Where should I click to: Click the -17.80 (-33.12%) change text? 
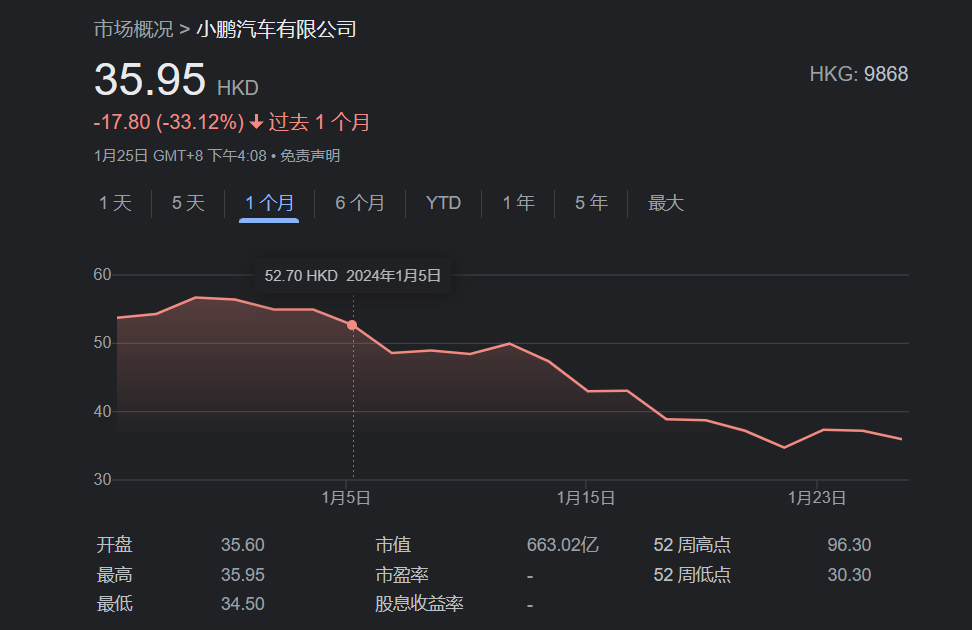(x=169, y=122)
